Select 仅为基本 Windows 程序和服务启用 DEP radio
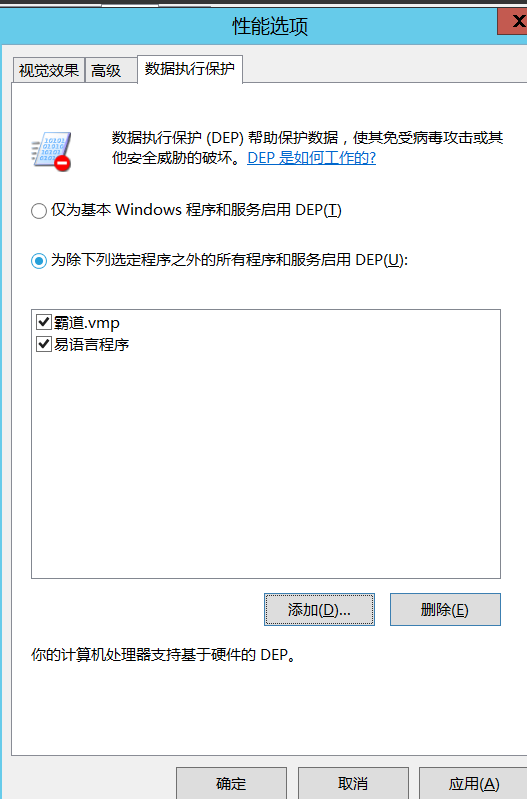This screenshot has width=527, height=799. (x=39, y=210)
